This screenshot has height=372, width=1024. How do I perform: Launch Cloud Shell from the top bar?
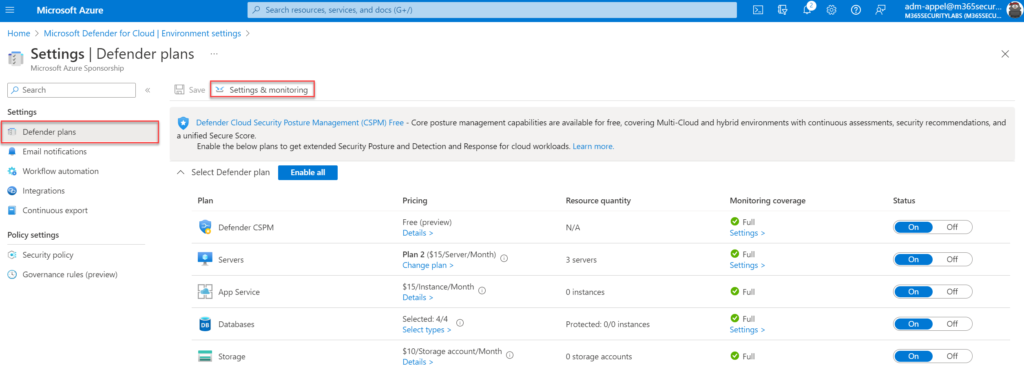click(x=758, y=10)
